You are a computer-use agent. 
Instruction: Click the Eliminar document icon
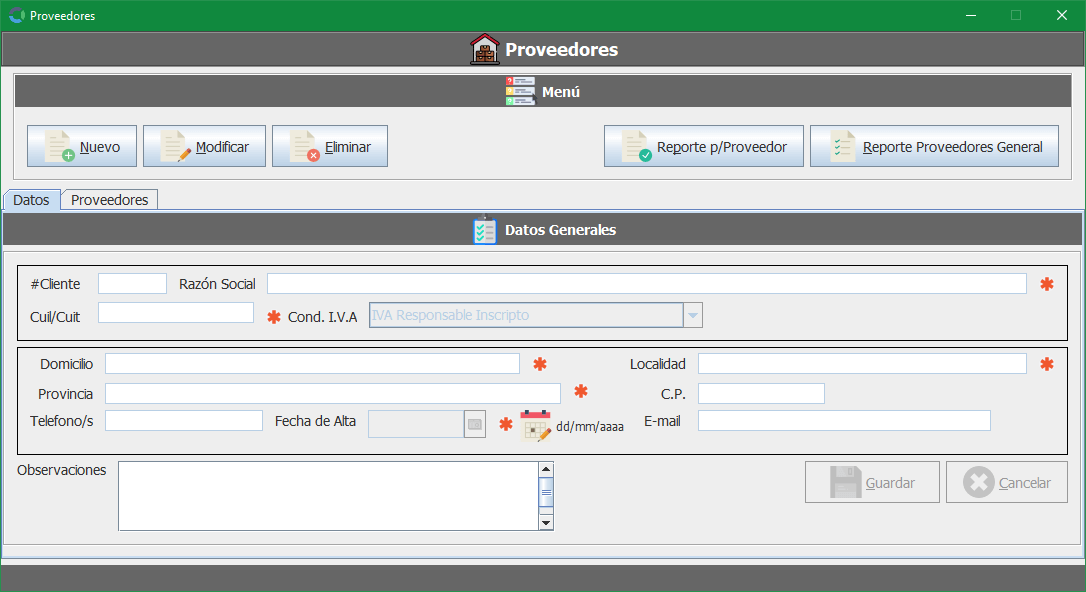pyautogui.click(x=304, y=147)
